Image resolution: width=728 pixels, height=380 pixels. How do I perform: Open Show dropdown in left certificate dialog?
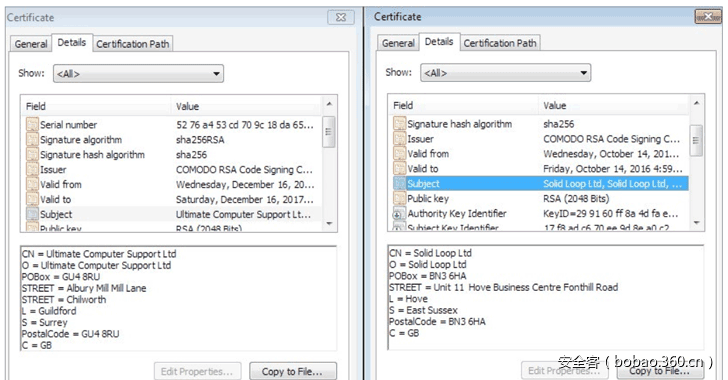(138, 74)
